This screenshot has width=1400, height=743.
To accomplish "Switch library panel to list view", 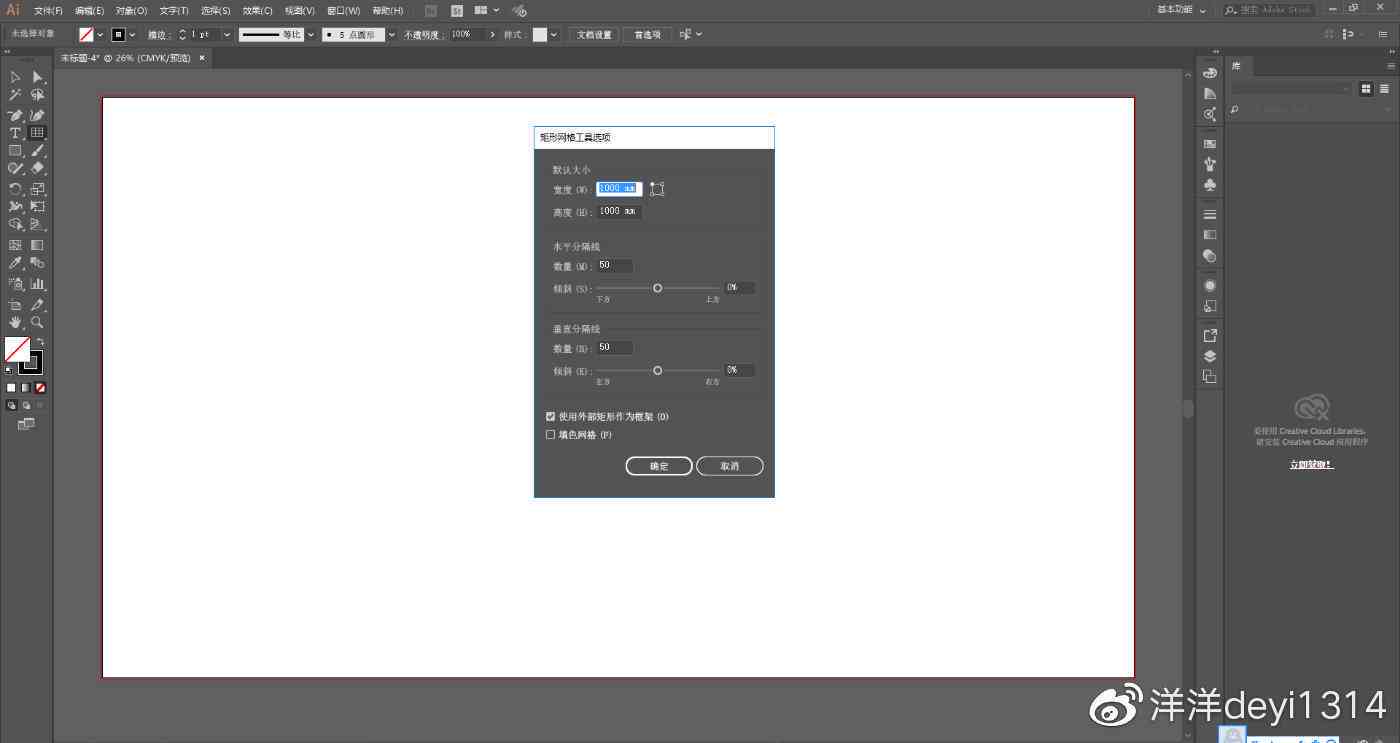I will point(1385,89).
